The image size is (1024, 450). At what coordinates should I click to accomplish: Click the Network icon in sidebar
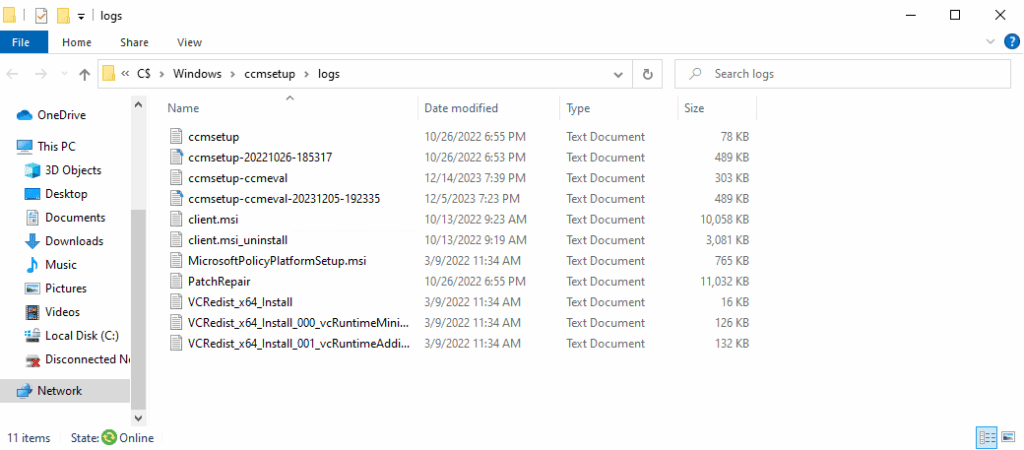(x=24, y=391)
